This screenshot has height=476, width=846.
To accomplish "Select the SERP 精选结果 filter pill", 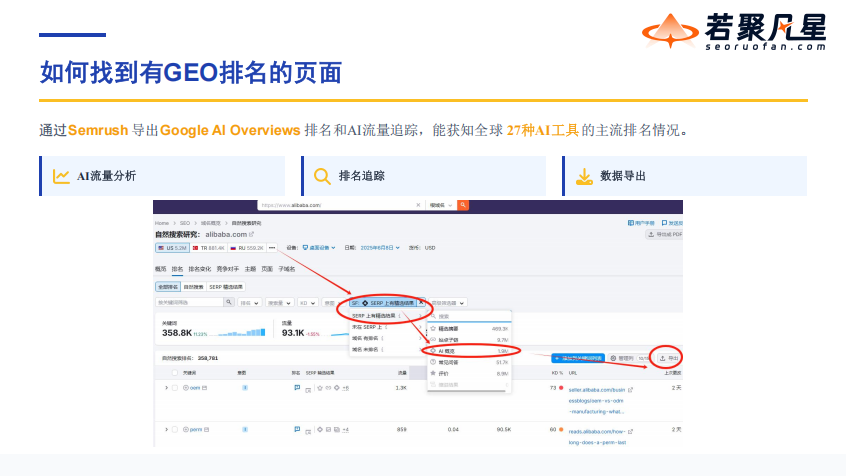I will tap(226, 287).
